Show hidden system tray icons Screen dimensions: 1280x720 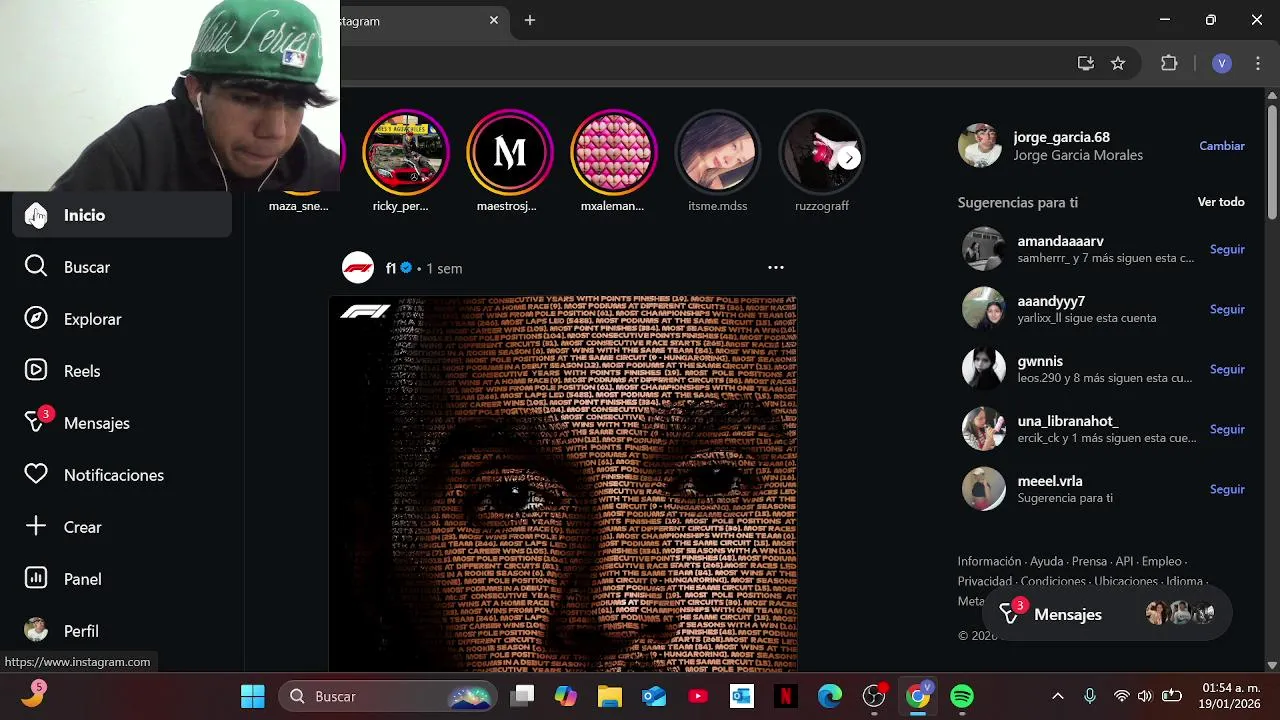pos(1058,696)
